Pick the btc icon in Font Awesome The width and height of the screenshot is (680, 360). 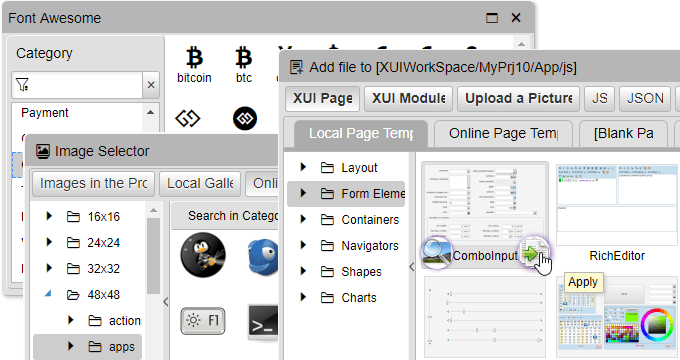[x=244, y=58]
